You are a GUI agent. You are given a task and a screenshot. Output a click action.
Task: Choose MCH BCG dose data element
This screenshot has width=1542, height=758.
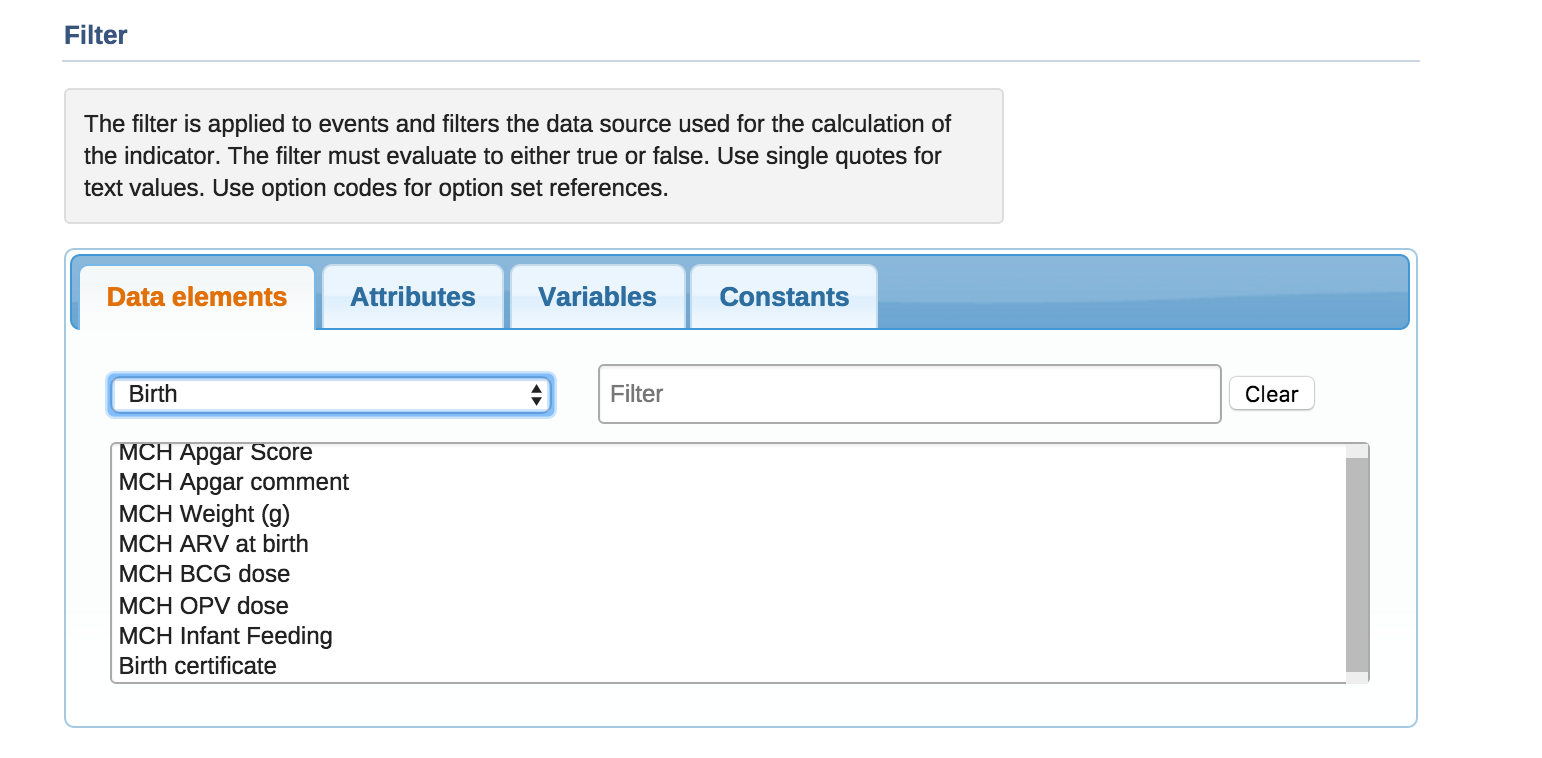(x=204, y=574)
